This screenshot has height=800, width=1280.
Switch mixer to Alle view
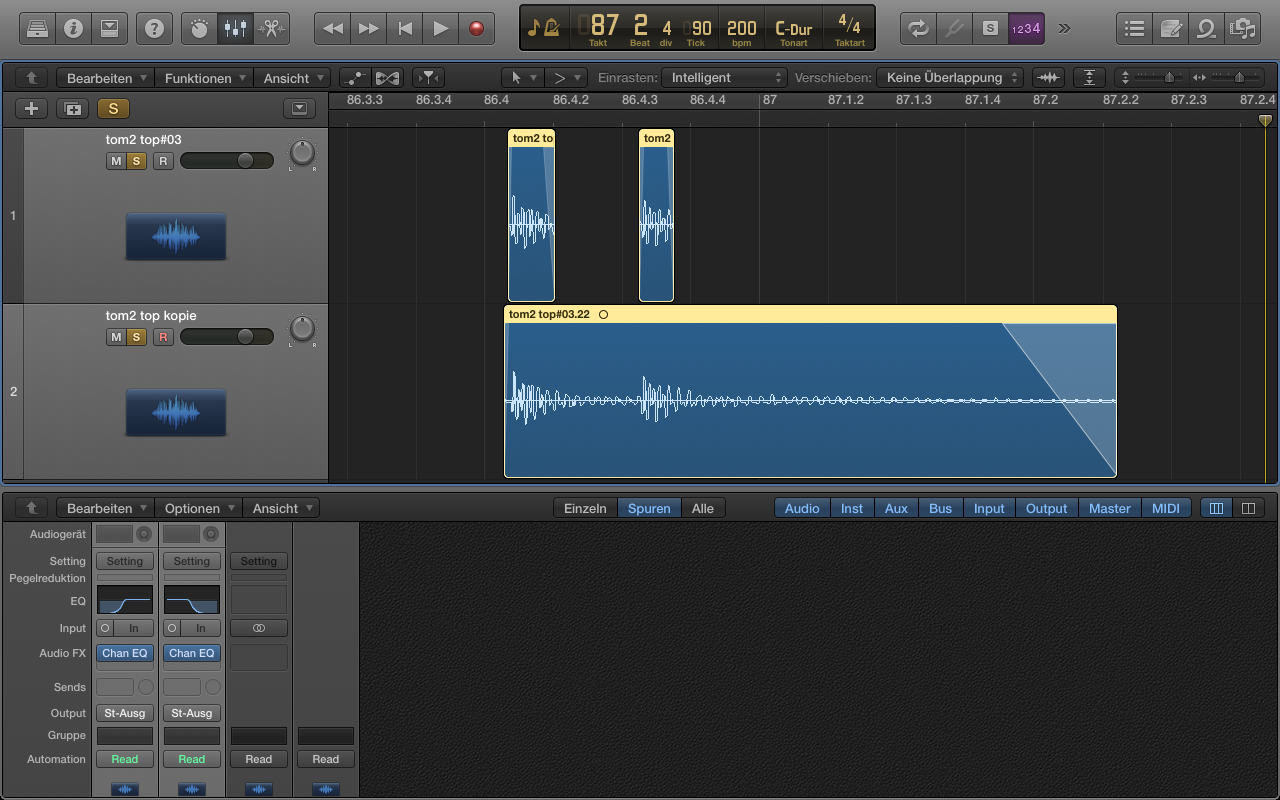click(x=703, y=508)
